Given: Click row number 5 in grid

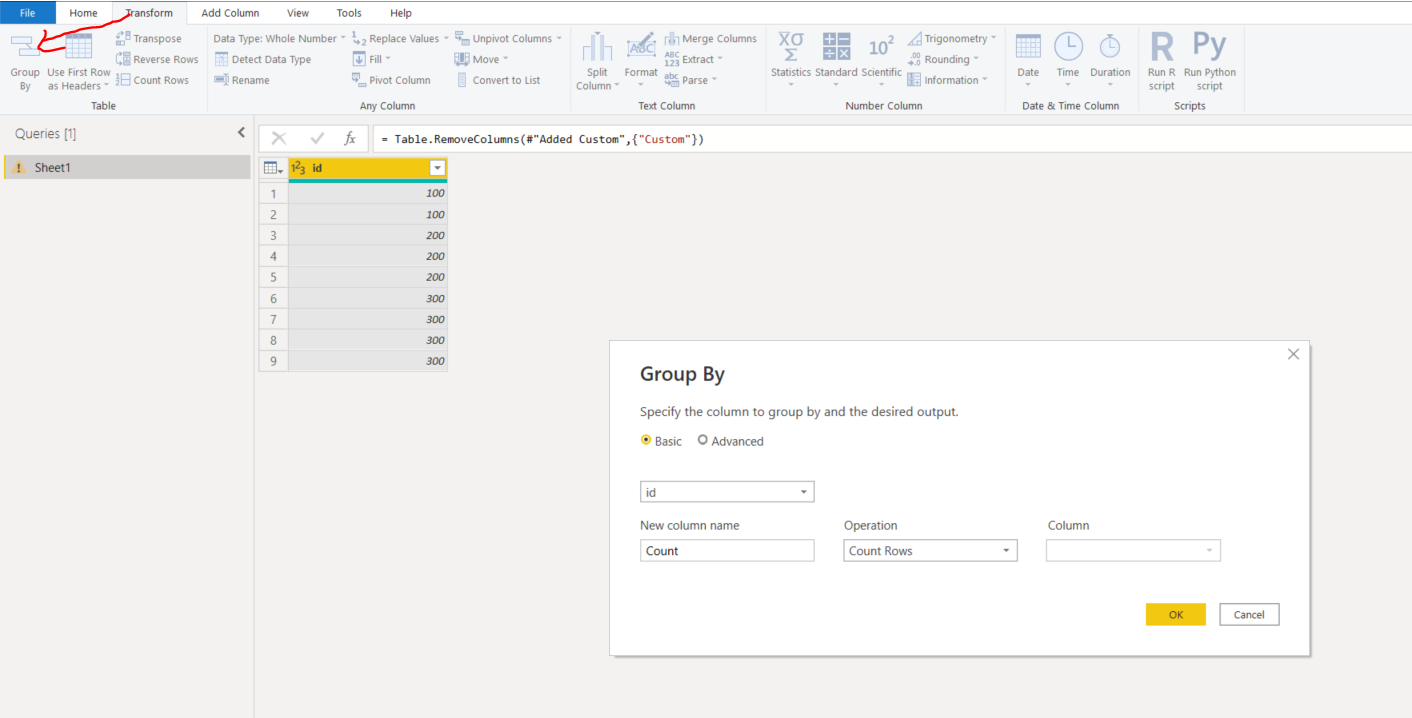Looking at the screenshot, I should (273, 277).
